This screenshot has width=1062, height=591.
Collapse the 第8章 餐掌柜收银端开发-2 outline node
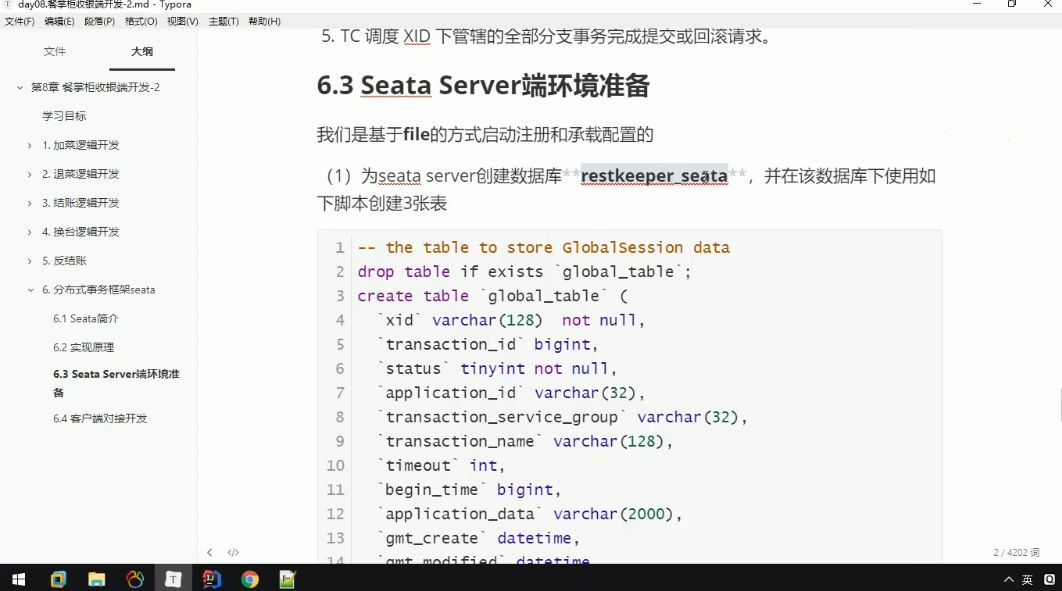pyautogui.click(x=20, y=87)
